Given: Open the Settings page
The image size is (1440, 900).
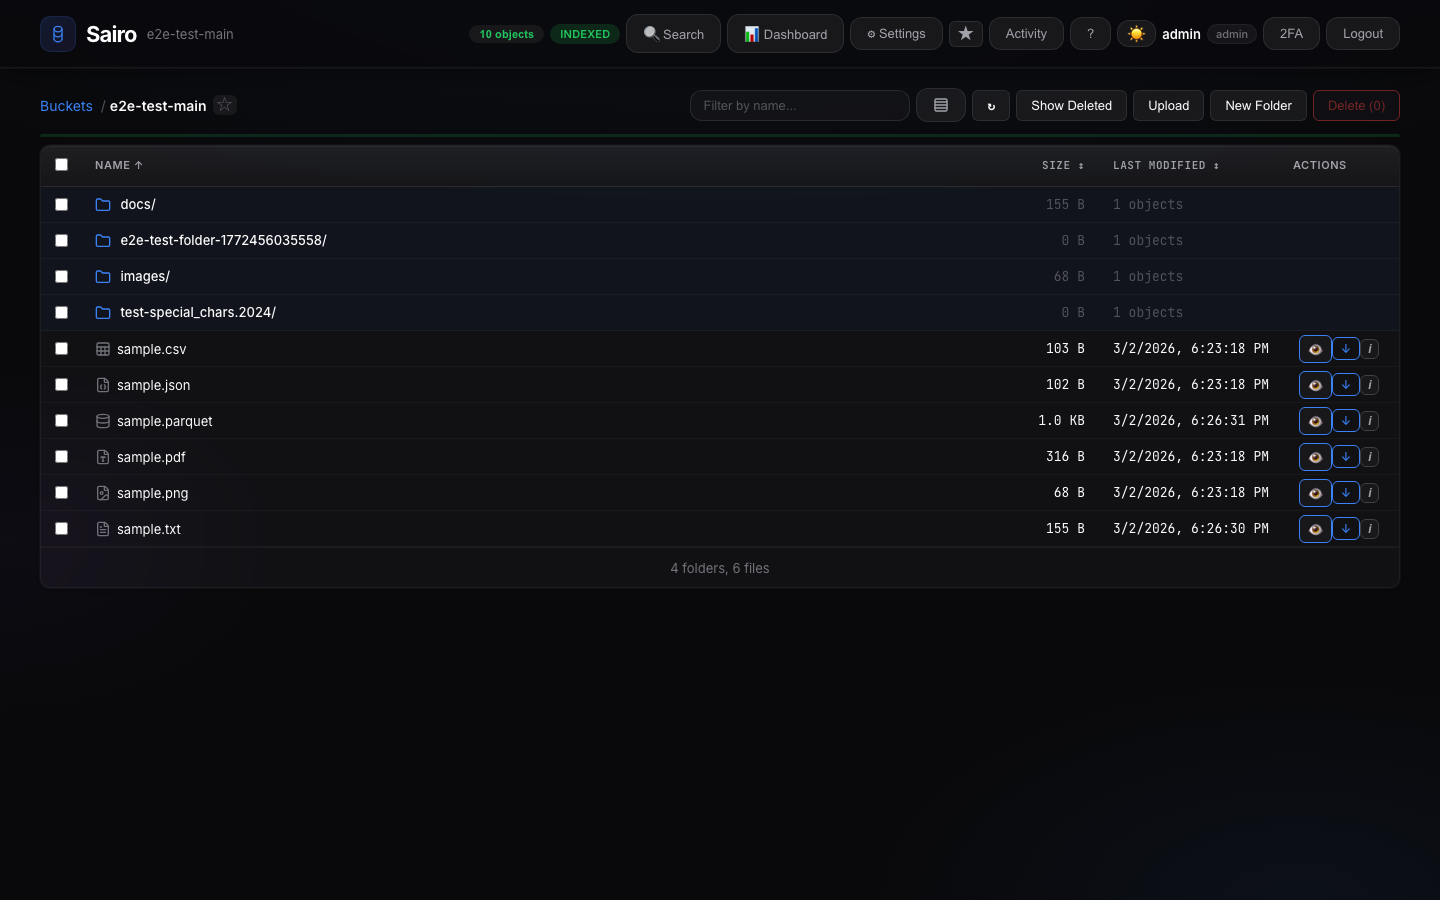Looking at the screenshot, I should (x=896, y=33).
